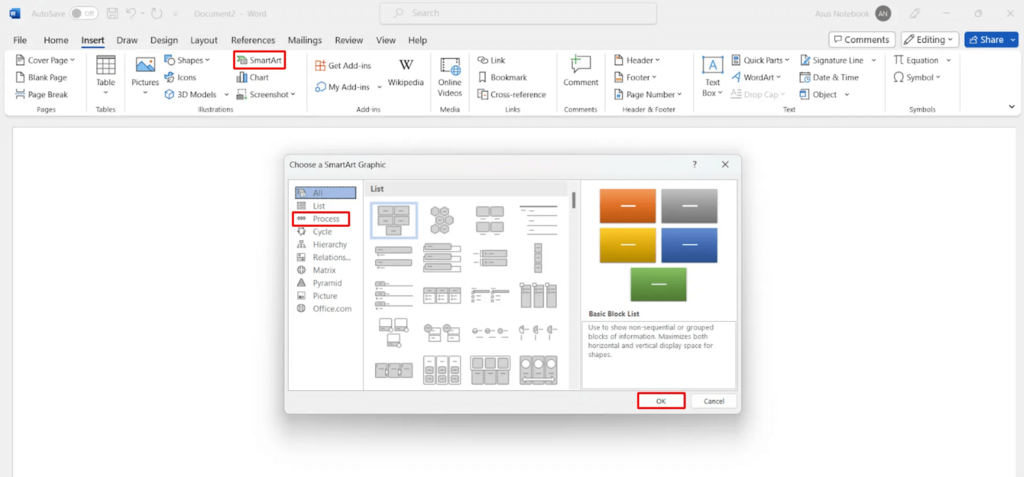Image resolution: width=1024 pixels, height=477 pixels.
Task: Click the Text Box button
Action: 712,76
